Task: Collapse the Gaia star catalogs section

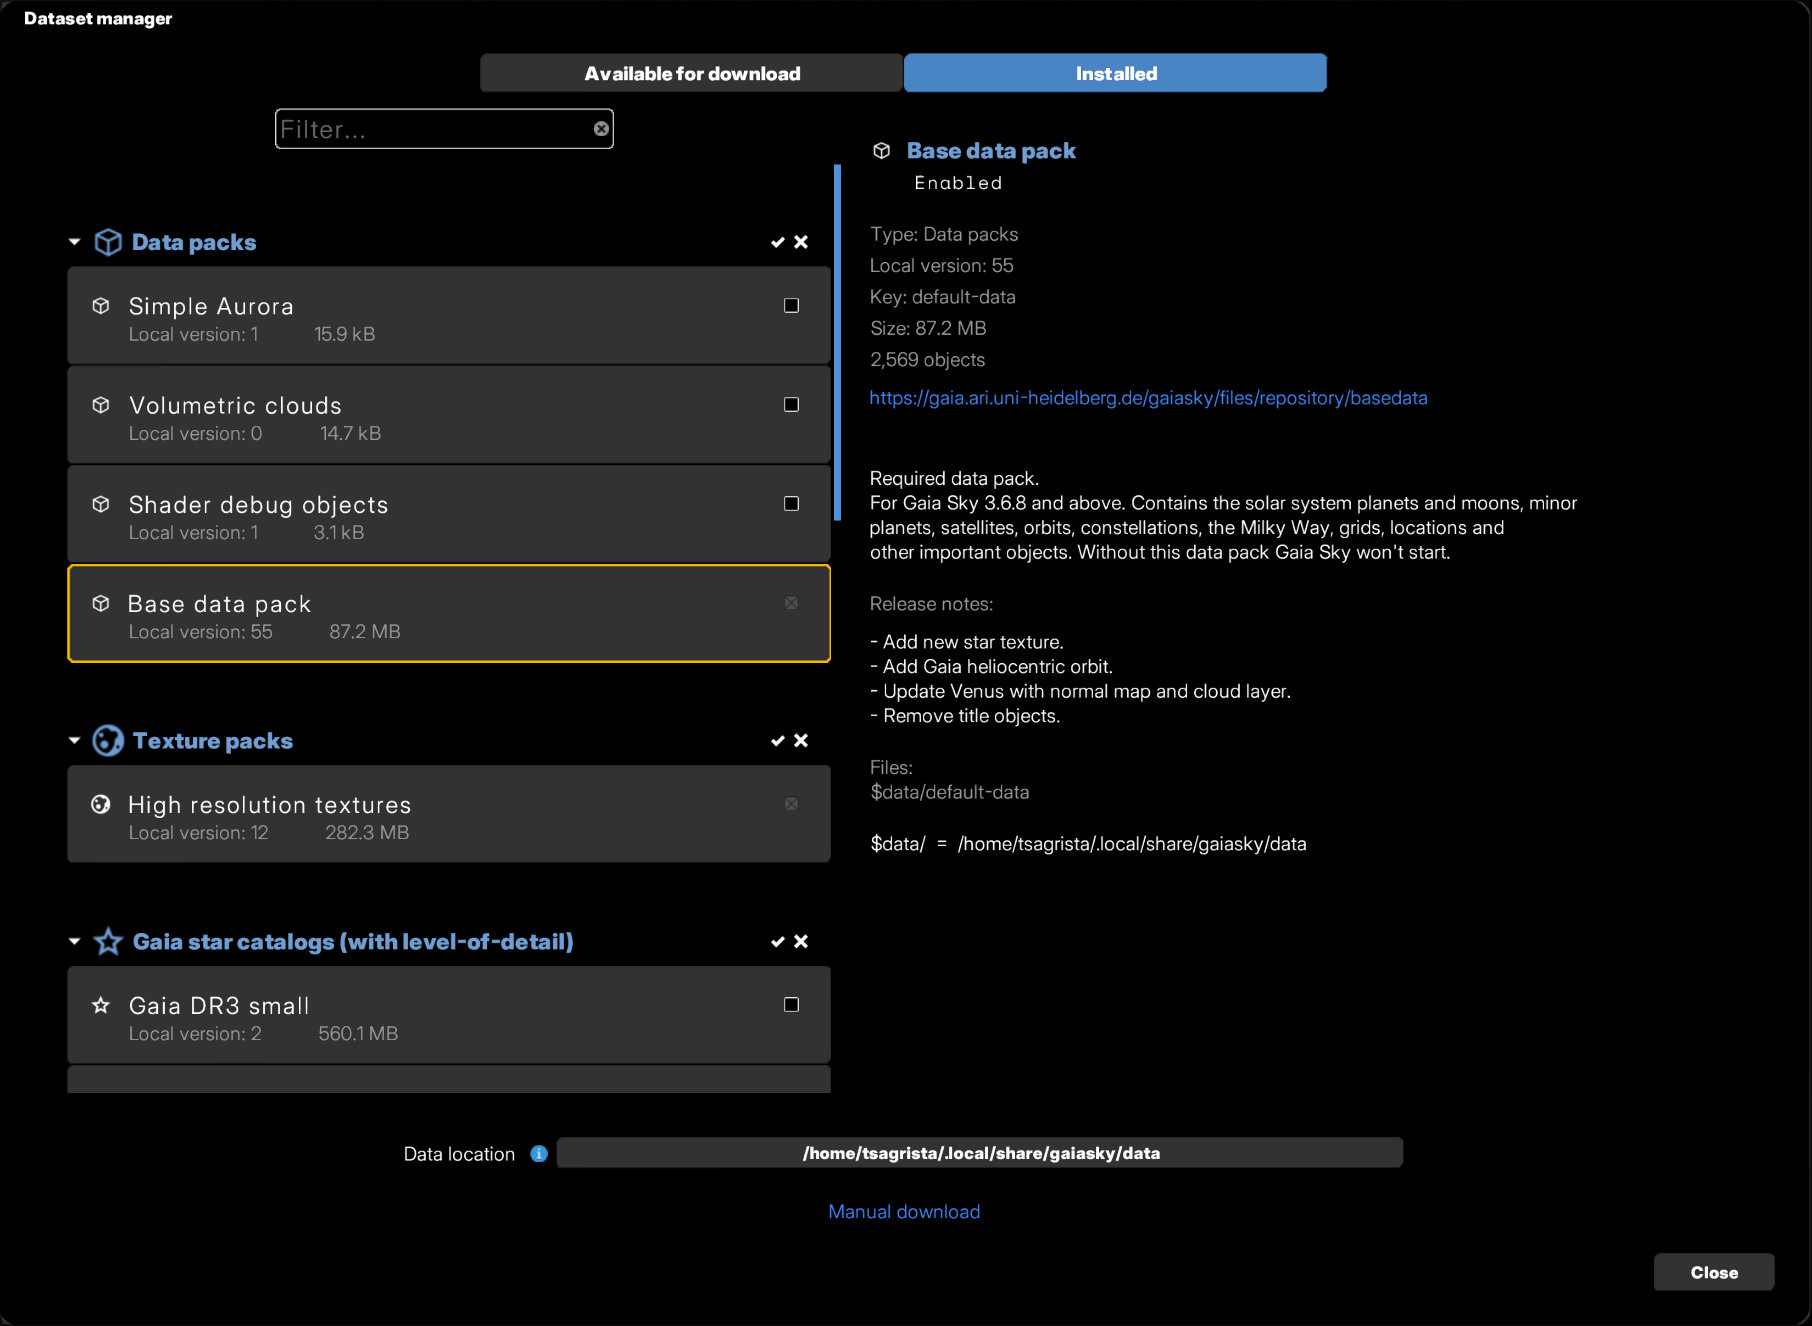Action: [75, 942]
